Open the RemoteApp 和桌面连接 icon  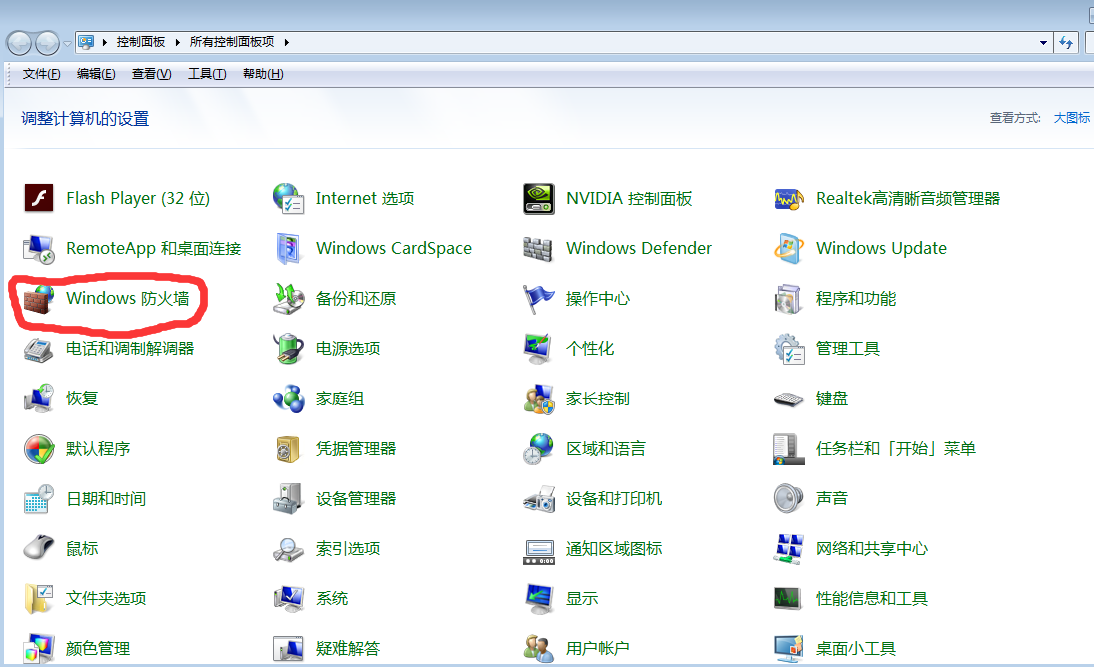point(39,248)
